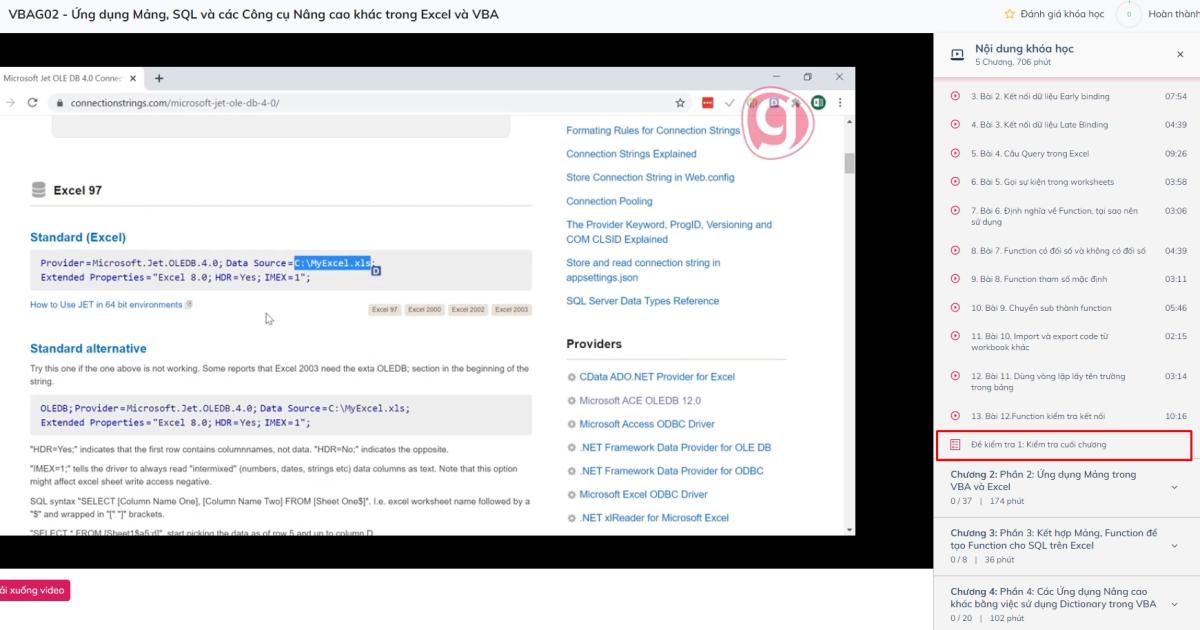Click the new tab plus icon in the video's browser
The height and width of the screenshot is (630, 1200).
pyautogui.click(x=159, y=78)
